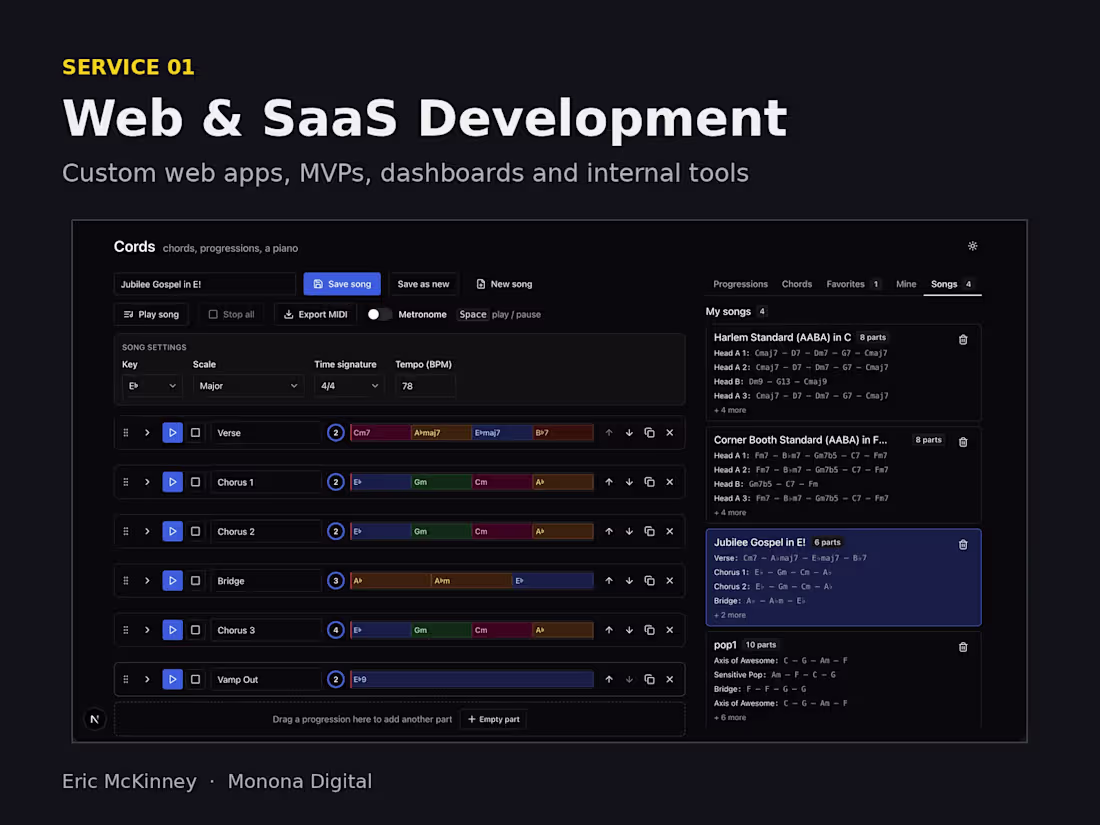Viewport: 1100px width, 825px height.
Task: Open the Key dropdown
Action: point(152,386)
